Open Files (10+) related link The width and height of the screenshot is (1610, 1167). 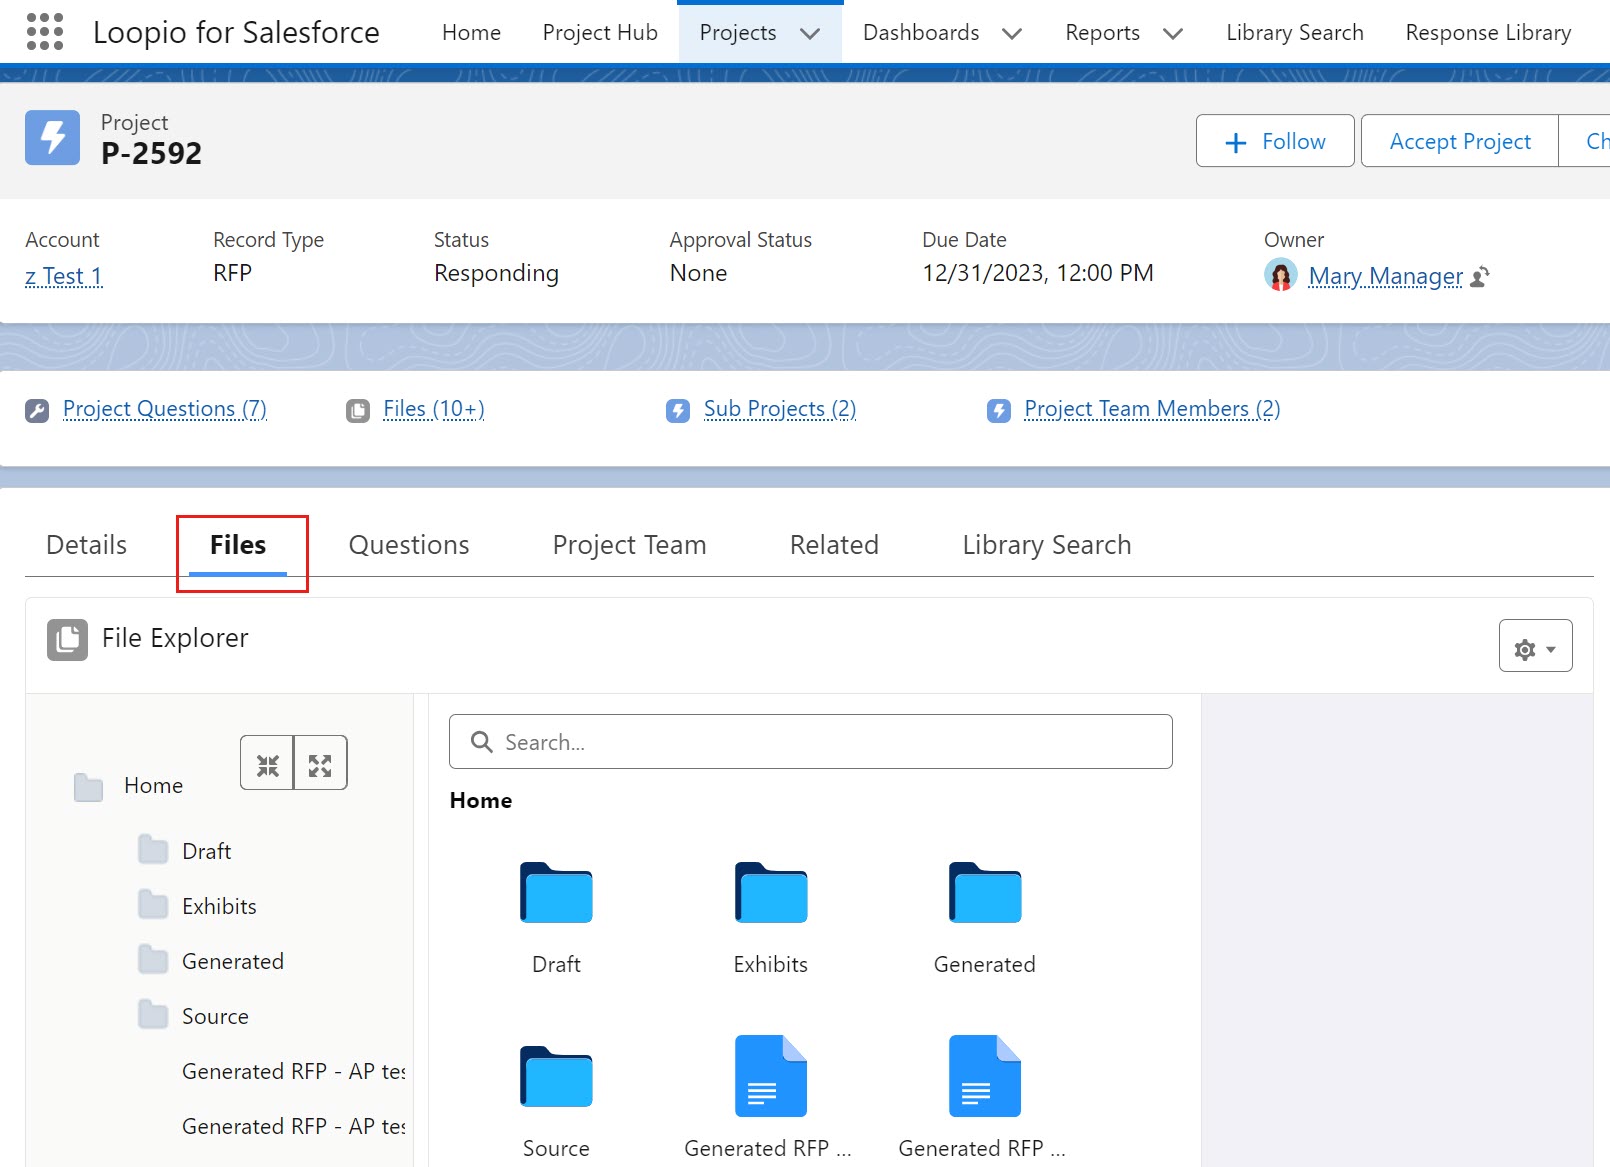(x=434, y=409)
